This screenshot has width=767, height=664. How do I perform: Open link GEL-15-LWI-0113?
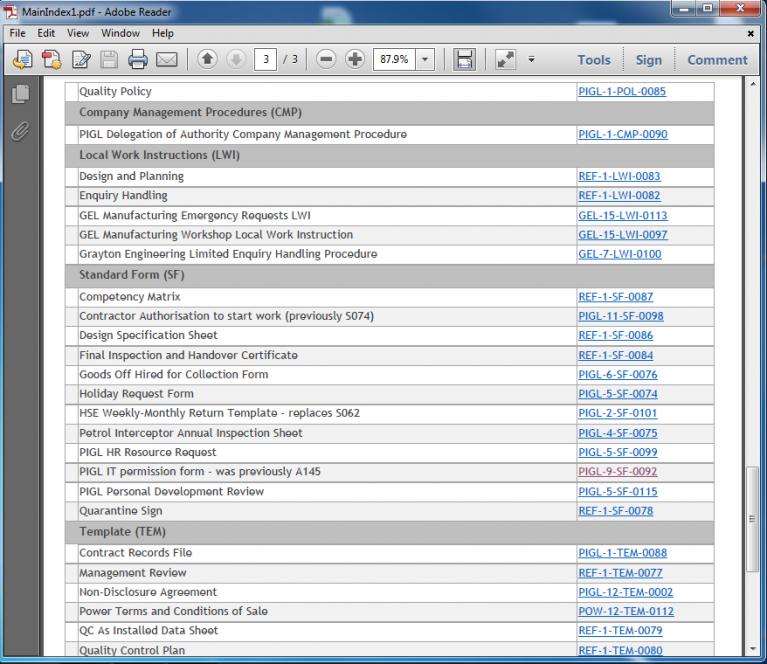tap(623, 215)
